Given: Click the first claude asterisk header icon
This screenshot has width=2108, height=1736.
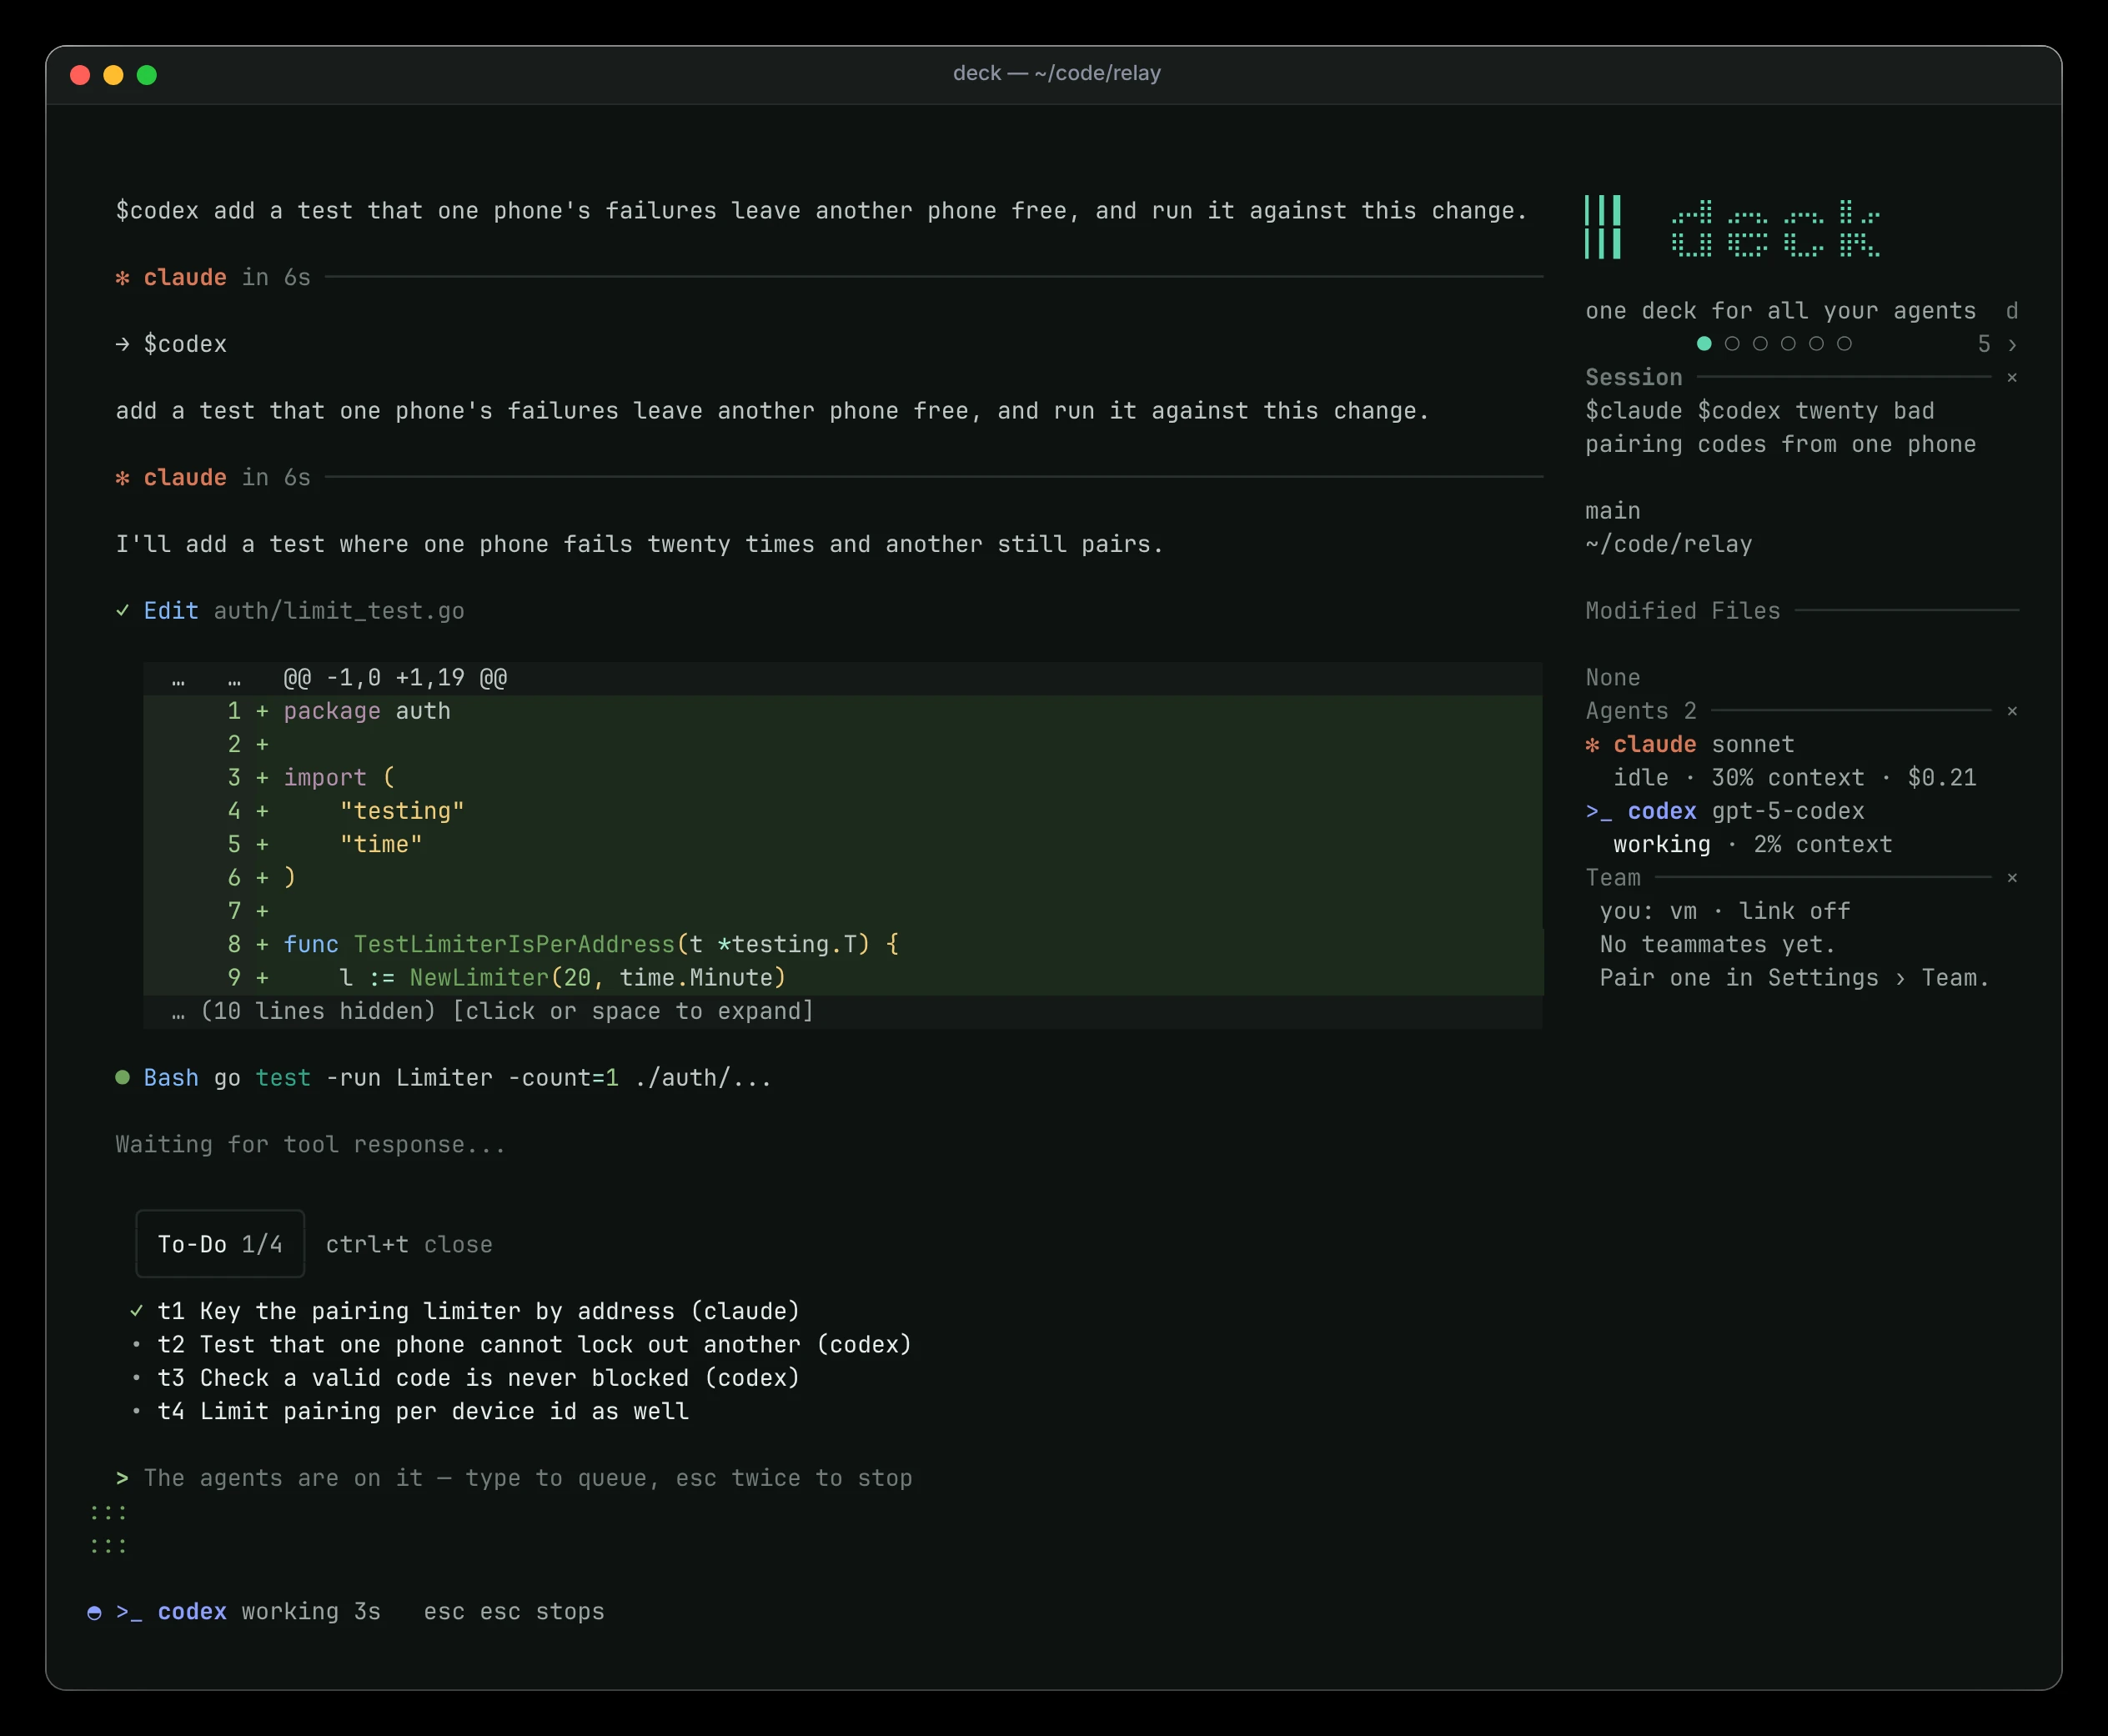Looking at the screenshot, I should pyautogui.click(x=122, y=278).
